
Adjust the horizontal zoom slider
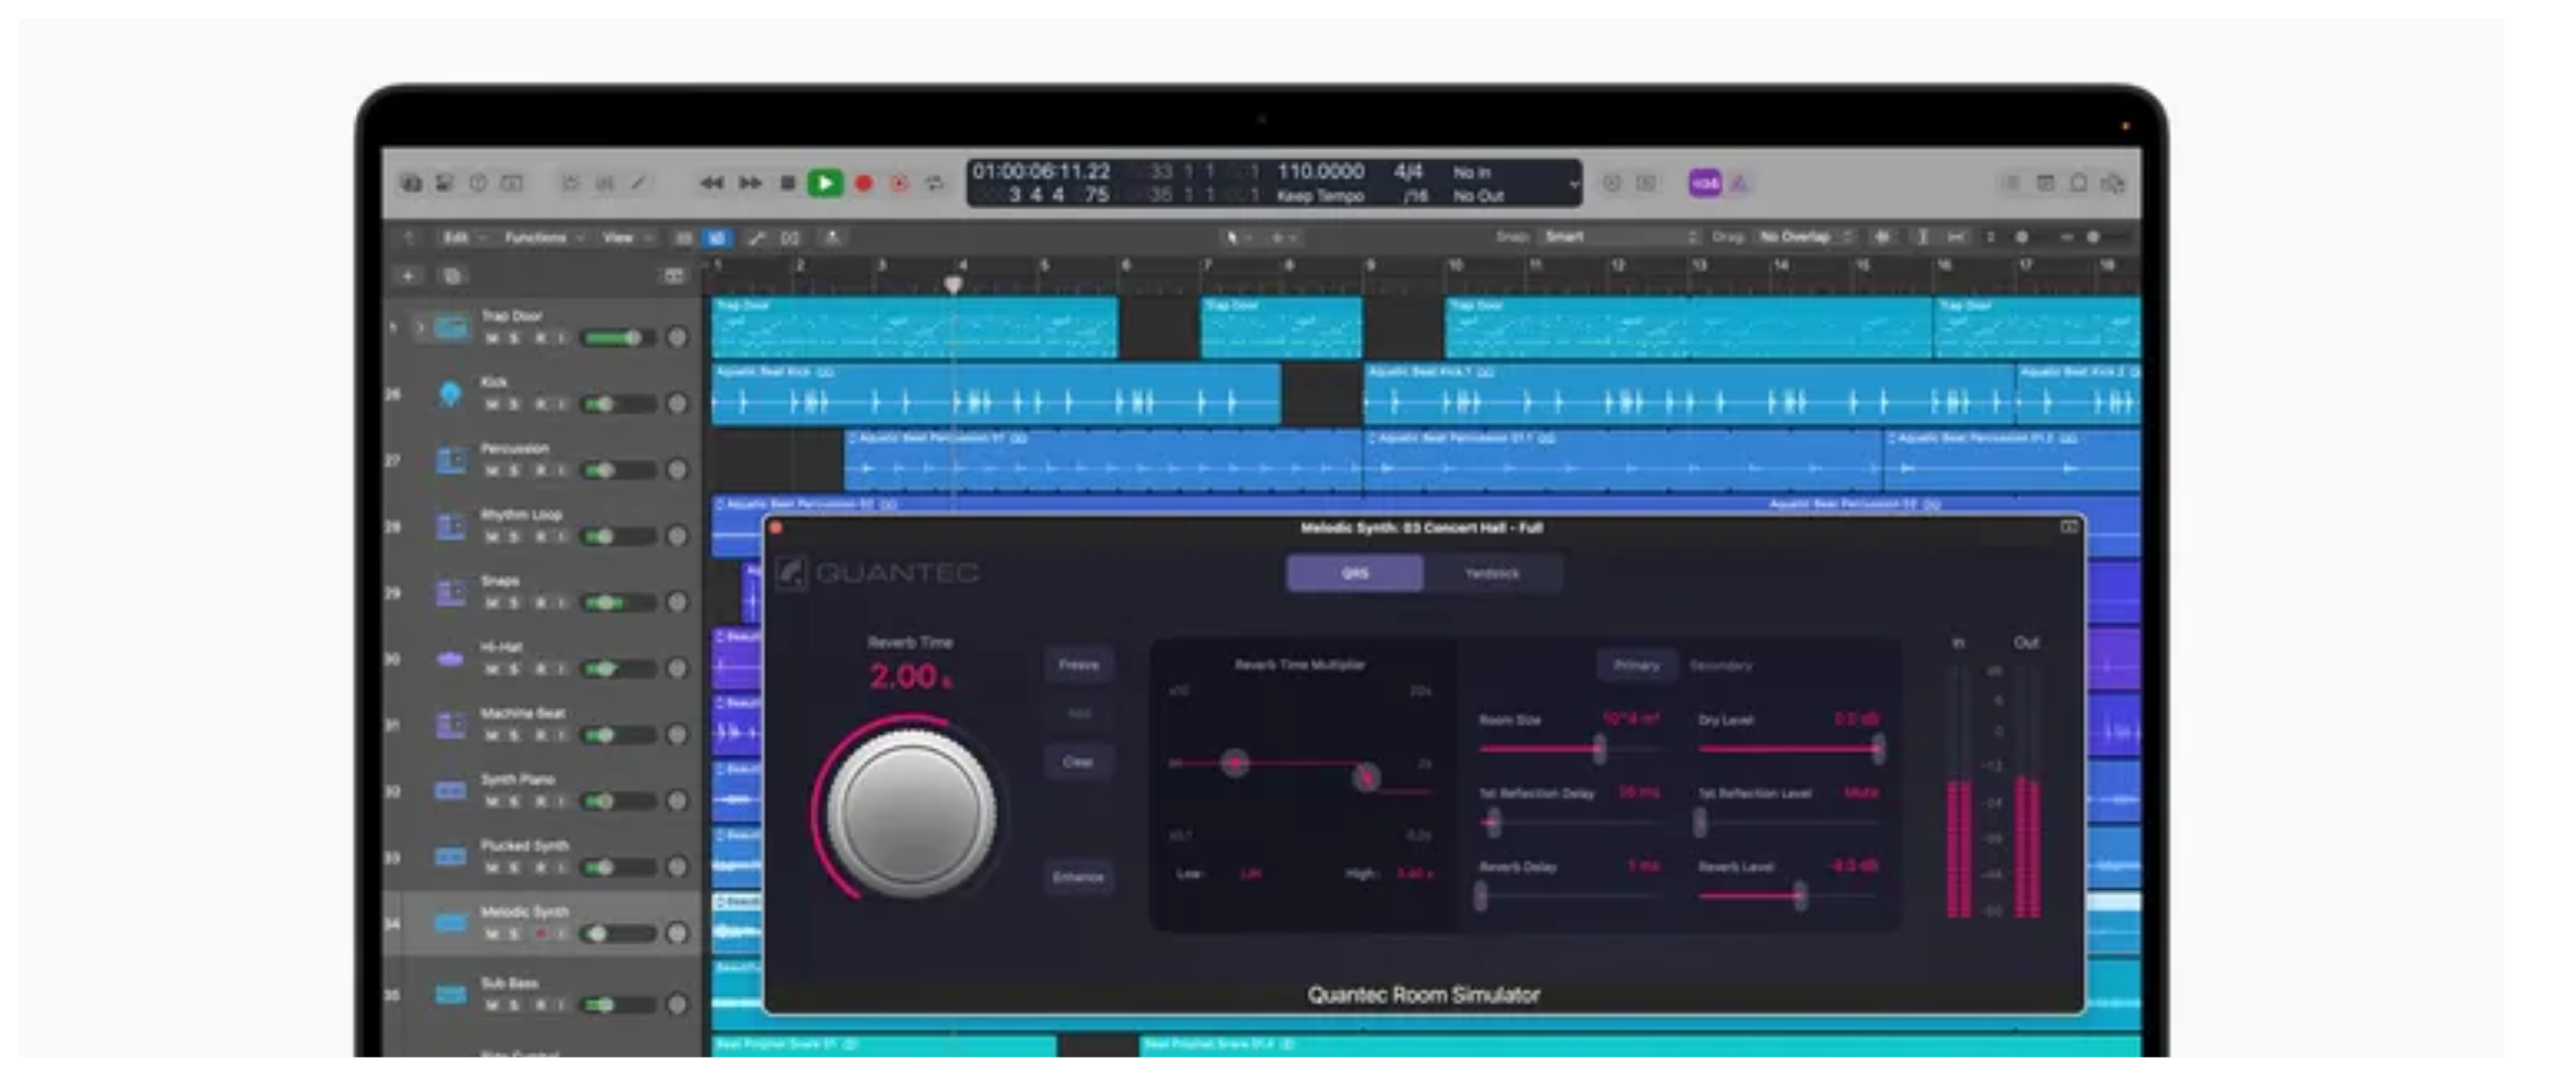pyautogui.click(x=2096, y=237)
